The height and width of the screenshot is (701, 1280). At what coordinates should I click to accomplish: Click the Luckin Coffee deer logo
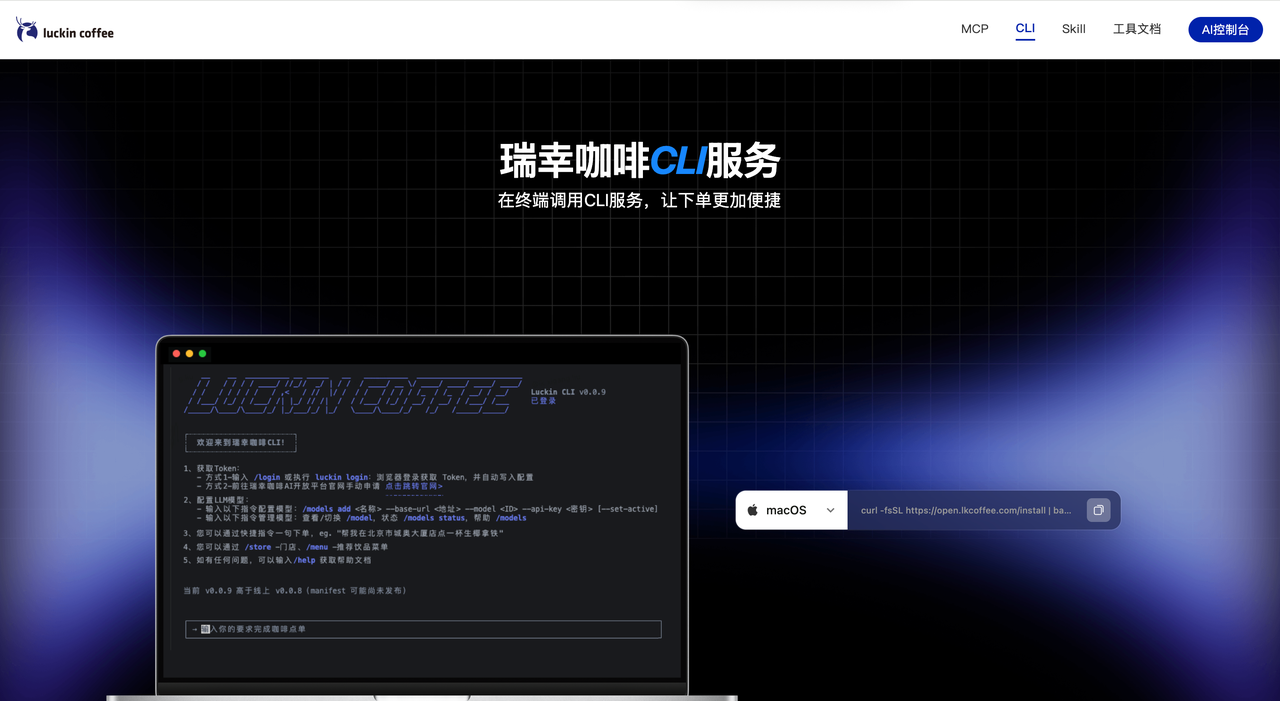pos(26,29)
